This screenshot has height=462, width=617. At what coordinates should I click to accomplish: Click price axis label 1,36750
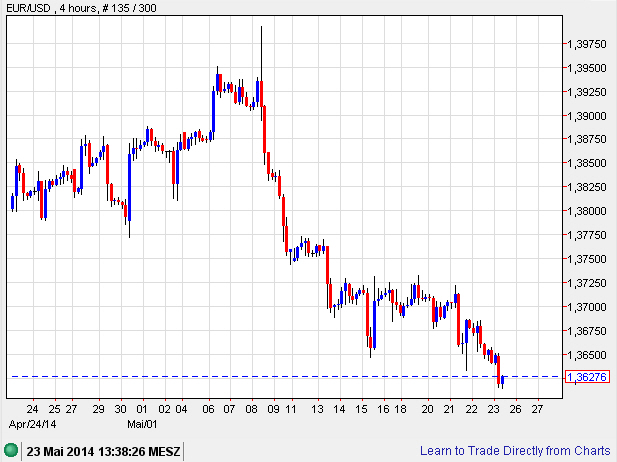(x=587, y=331)
